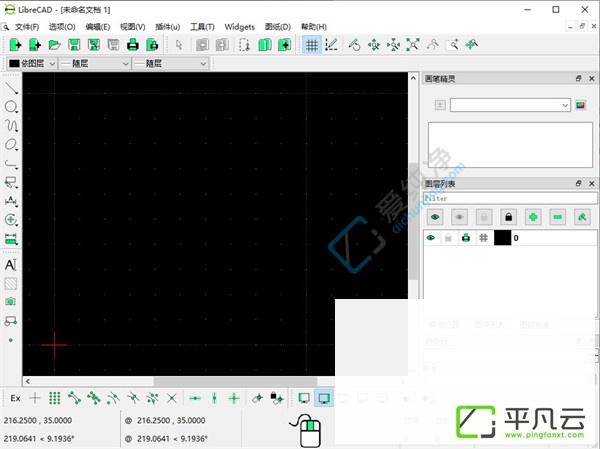Open the Select tools in left toolbar
Viewport: 600px width, 449px height.
click(11, 183)
